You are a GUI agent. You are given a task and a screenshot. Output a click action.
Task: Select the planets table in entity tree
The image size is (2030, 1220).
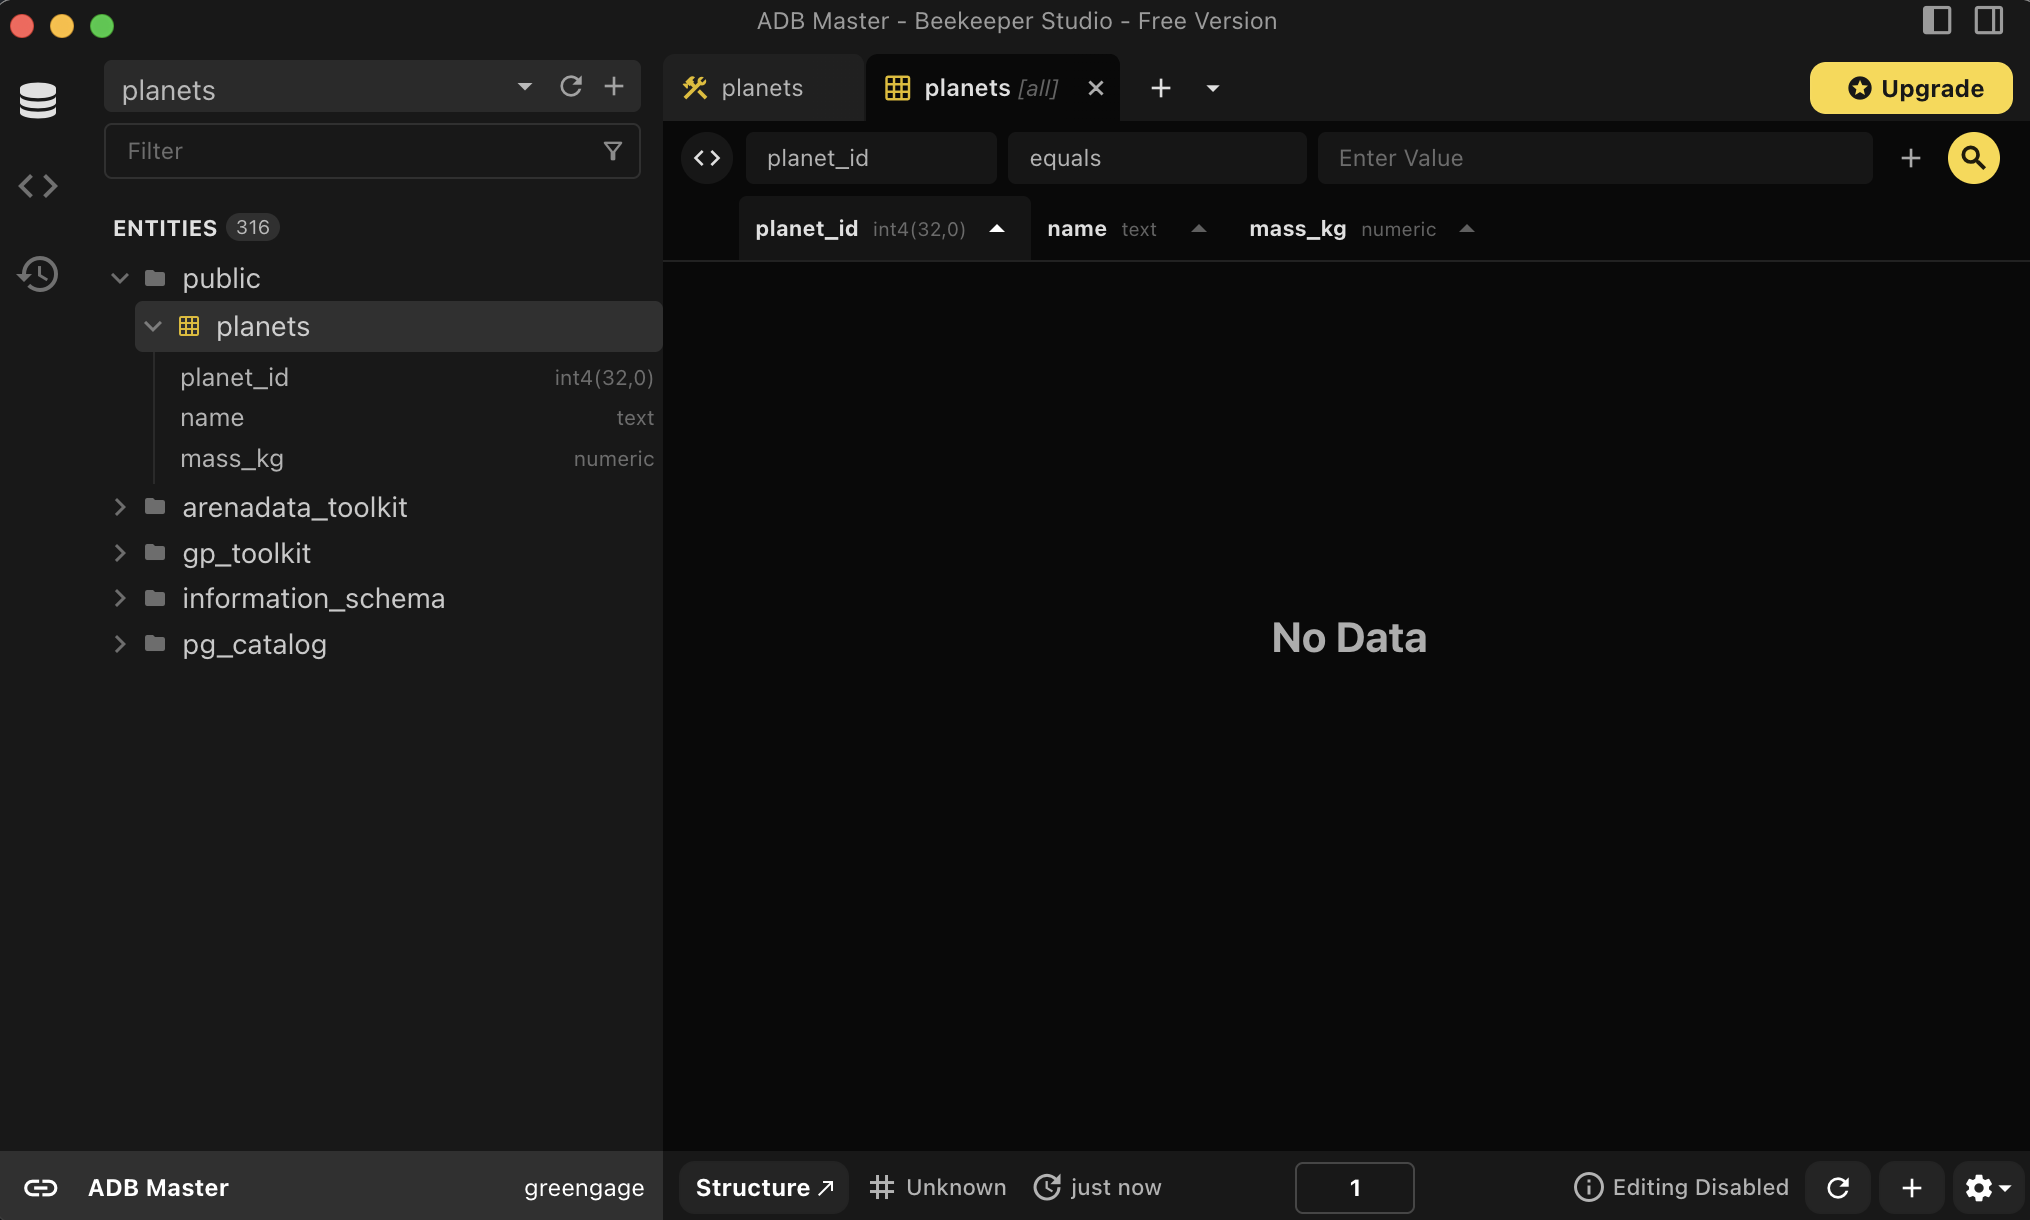(398, 326)
